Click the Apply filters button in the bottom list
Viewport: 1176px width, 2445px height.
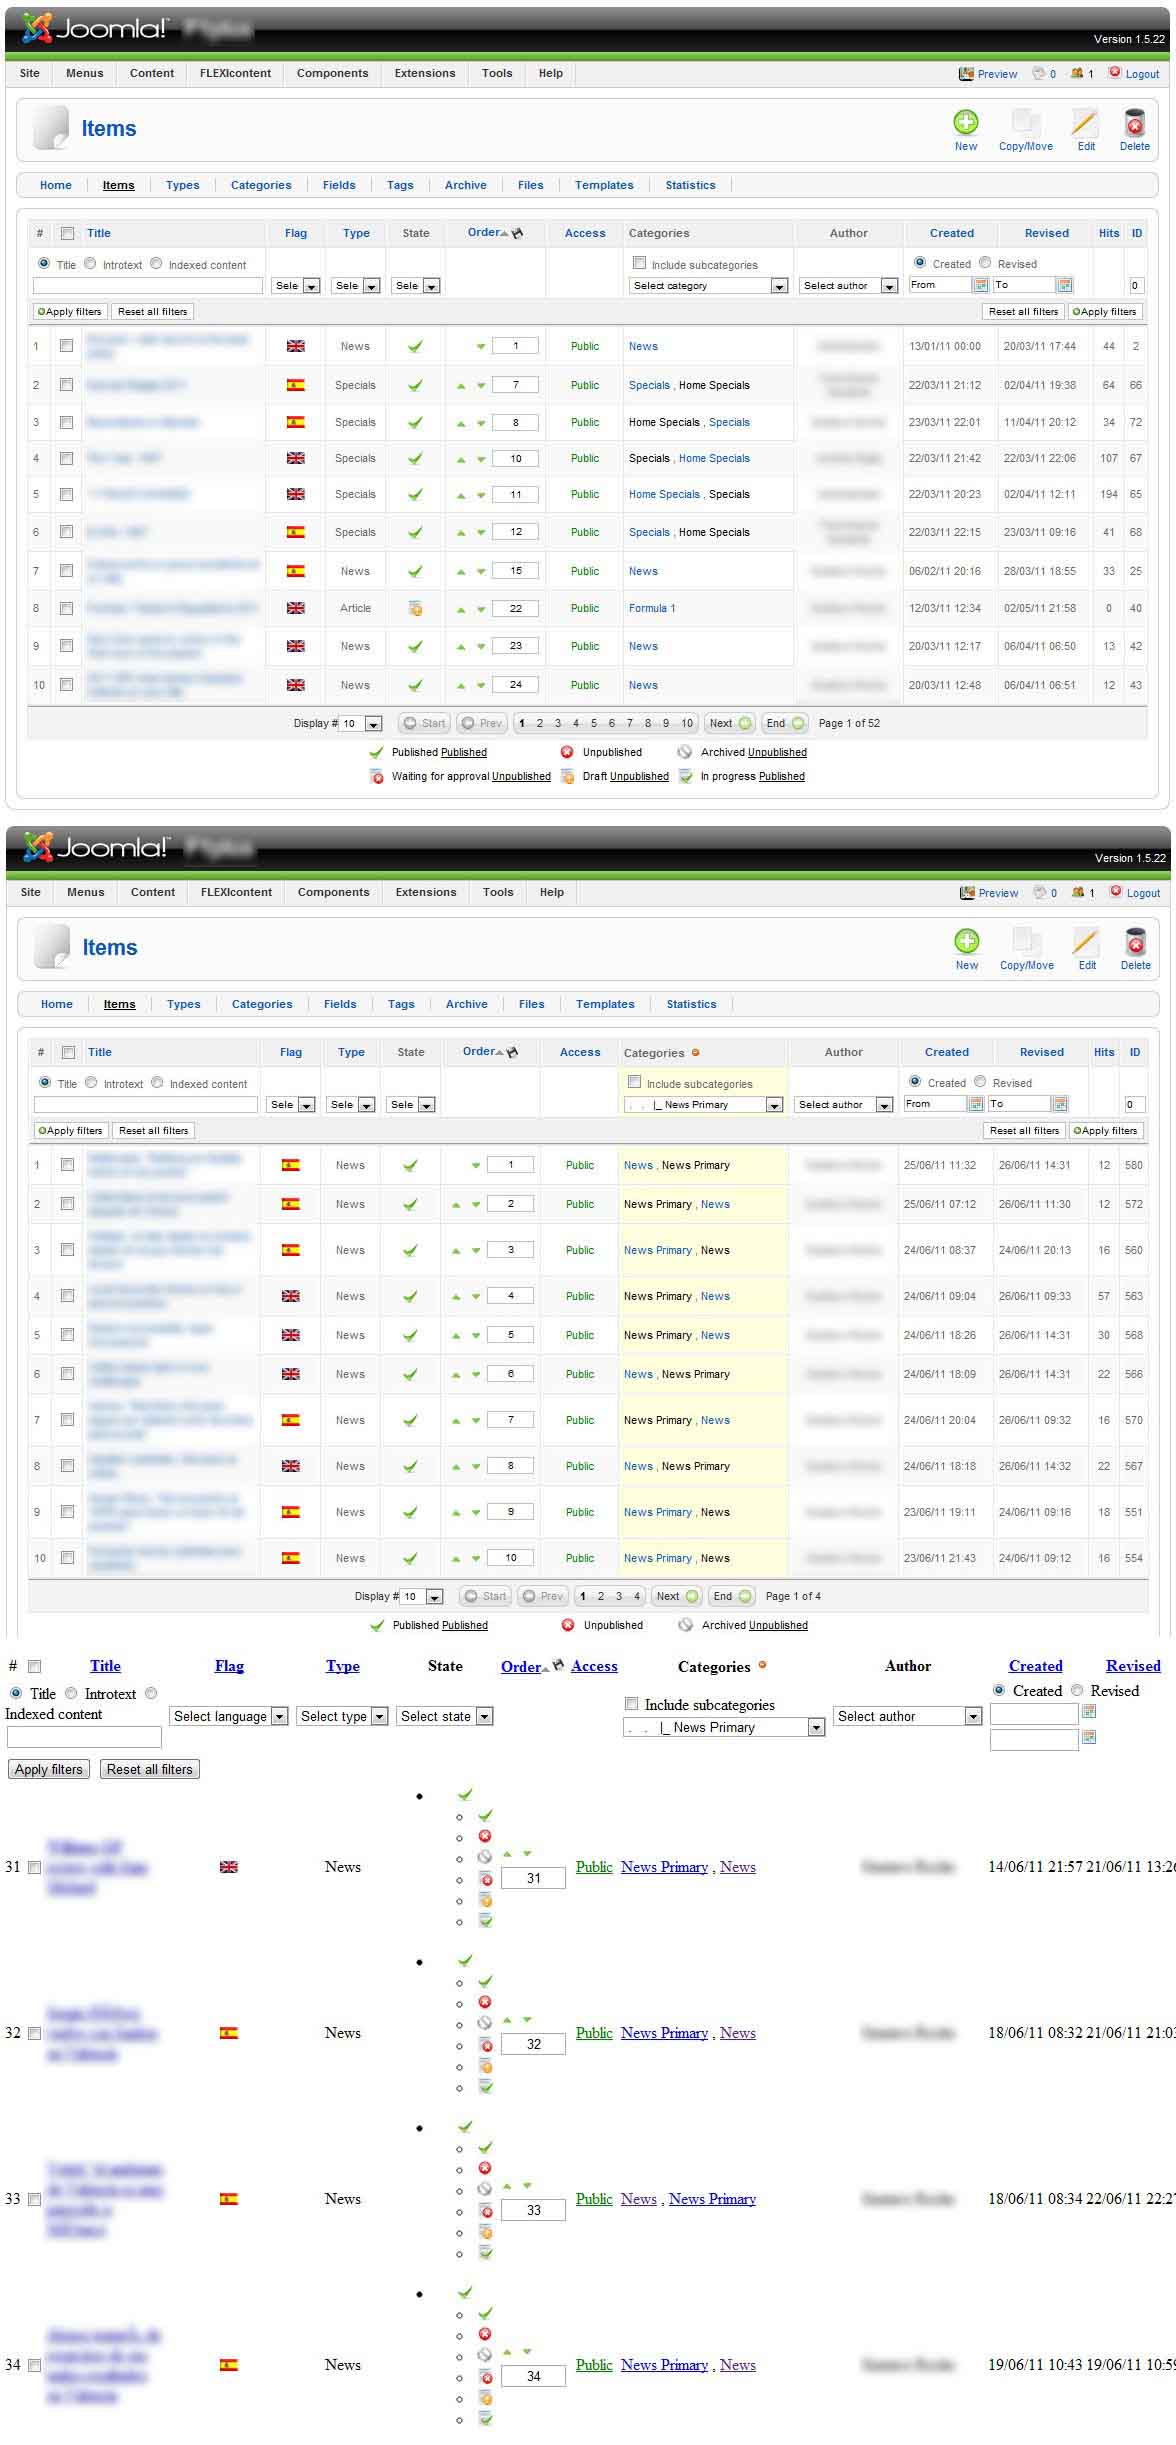48,1769
